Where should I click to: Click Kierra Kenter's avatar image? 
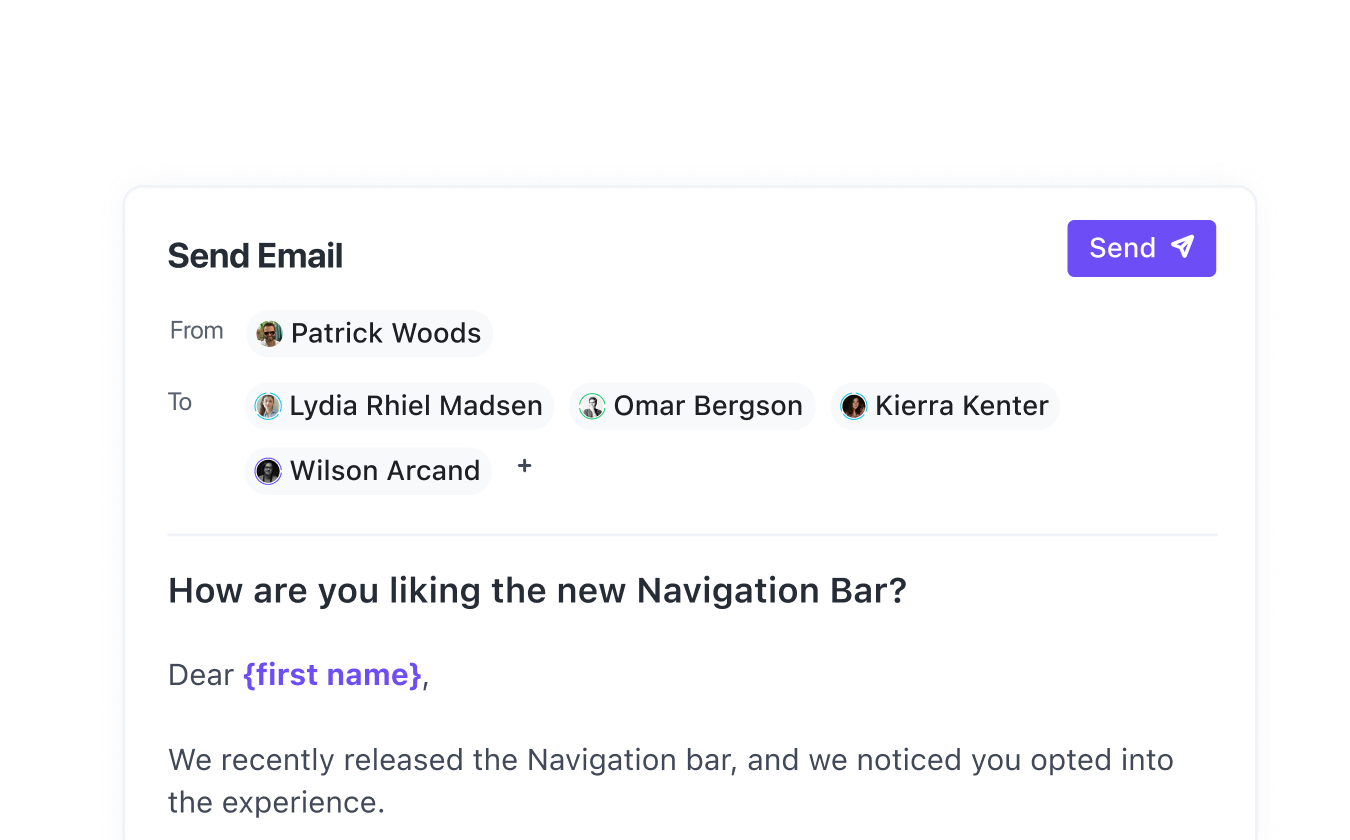[853, 406]
